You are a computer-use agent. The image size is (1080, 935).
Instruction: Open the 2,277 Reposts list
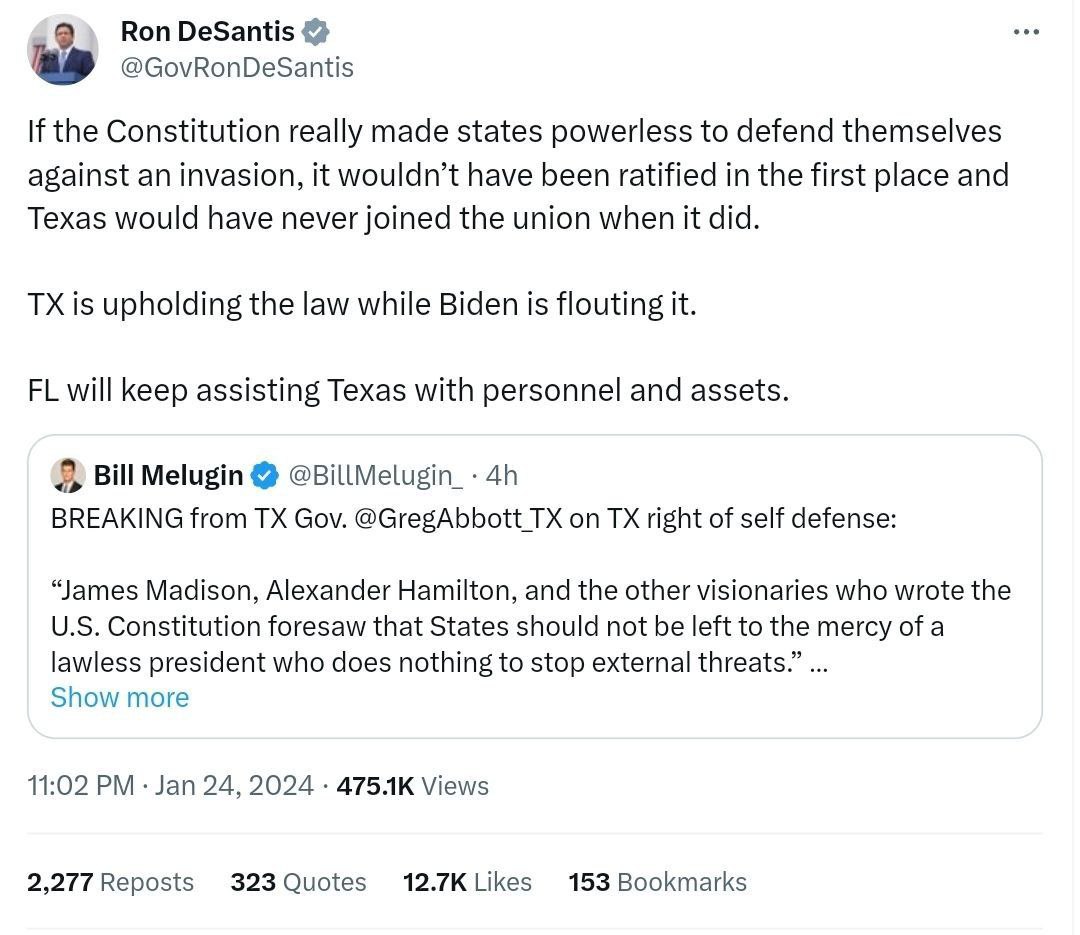point(110,882)
